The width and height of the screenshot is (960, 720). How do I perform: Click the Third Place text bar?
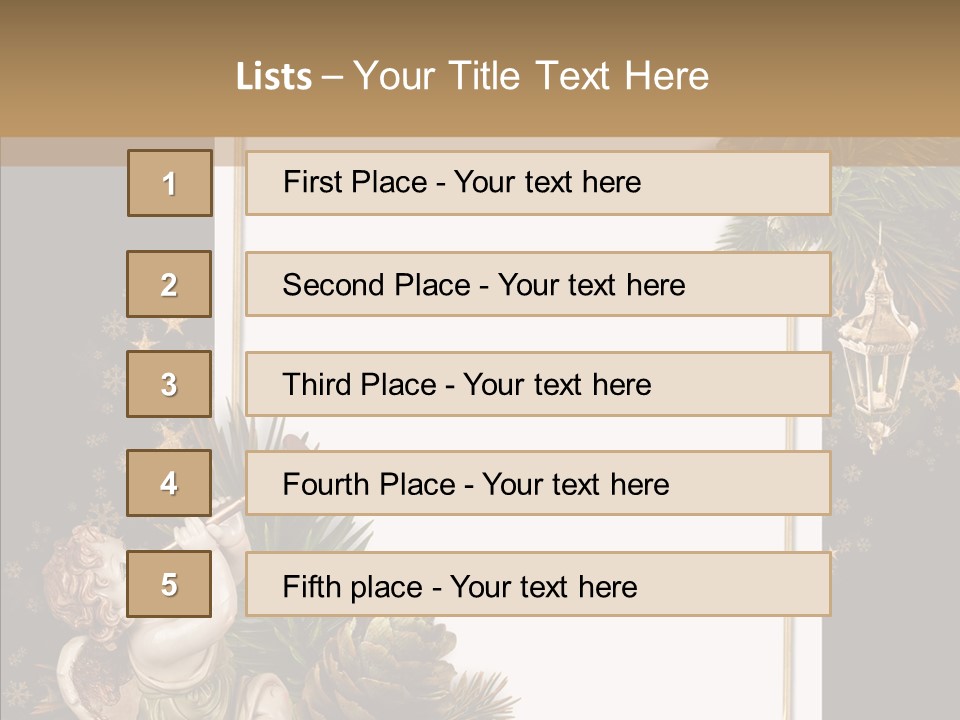tap(537, 384)
